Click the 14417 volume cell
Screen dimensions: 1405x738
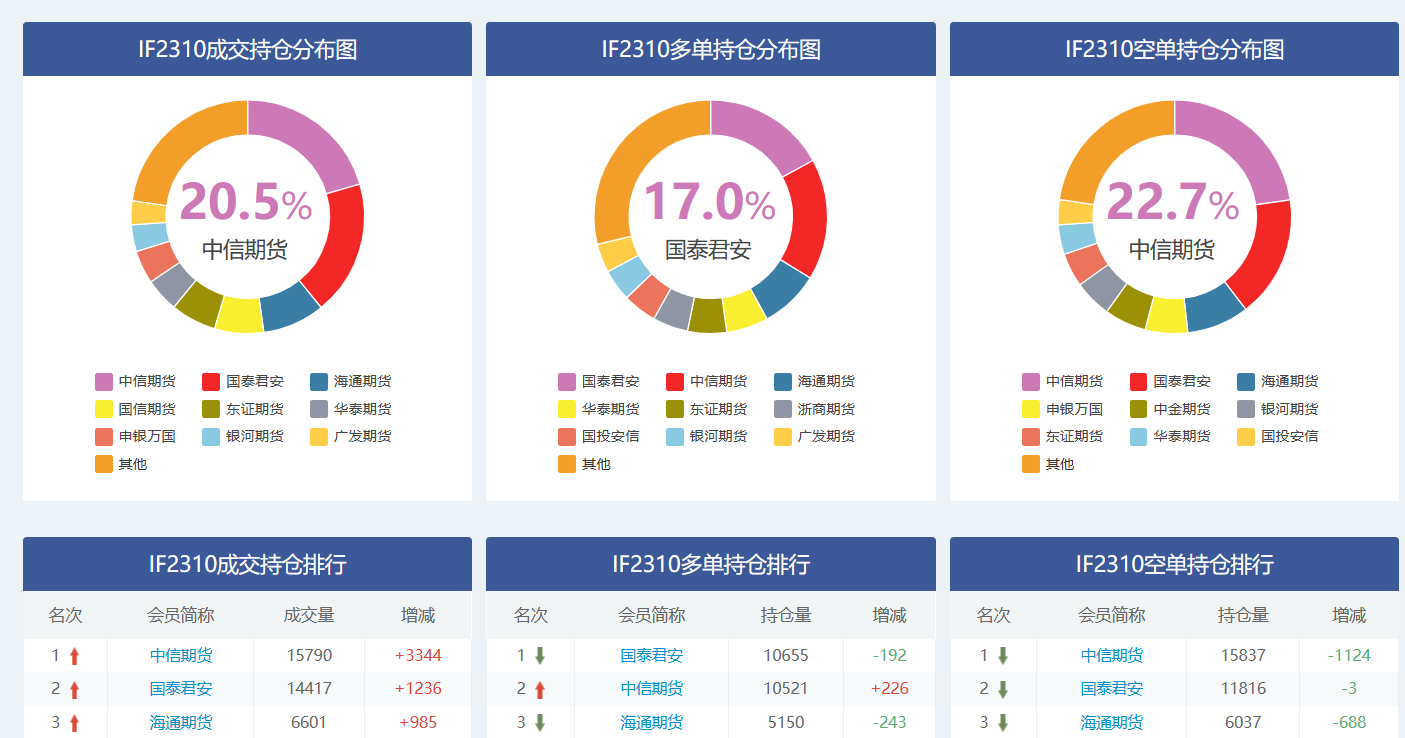309,689
